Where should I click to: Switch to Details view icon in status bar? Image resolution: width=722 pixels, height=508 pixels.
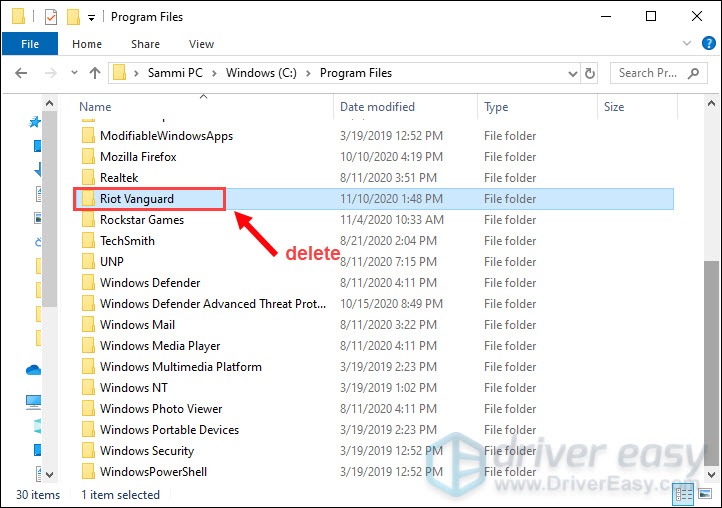pyautogui.click(x=684, y=495)
